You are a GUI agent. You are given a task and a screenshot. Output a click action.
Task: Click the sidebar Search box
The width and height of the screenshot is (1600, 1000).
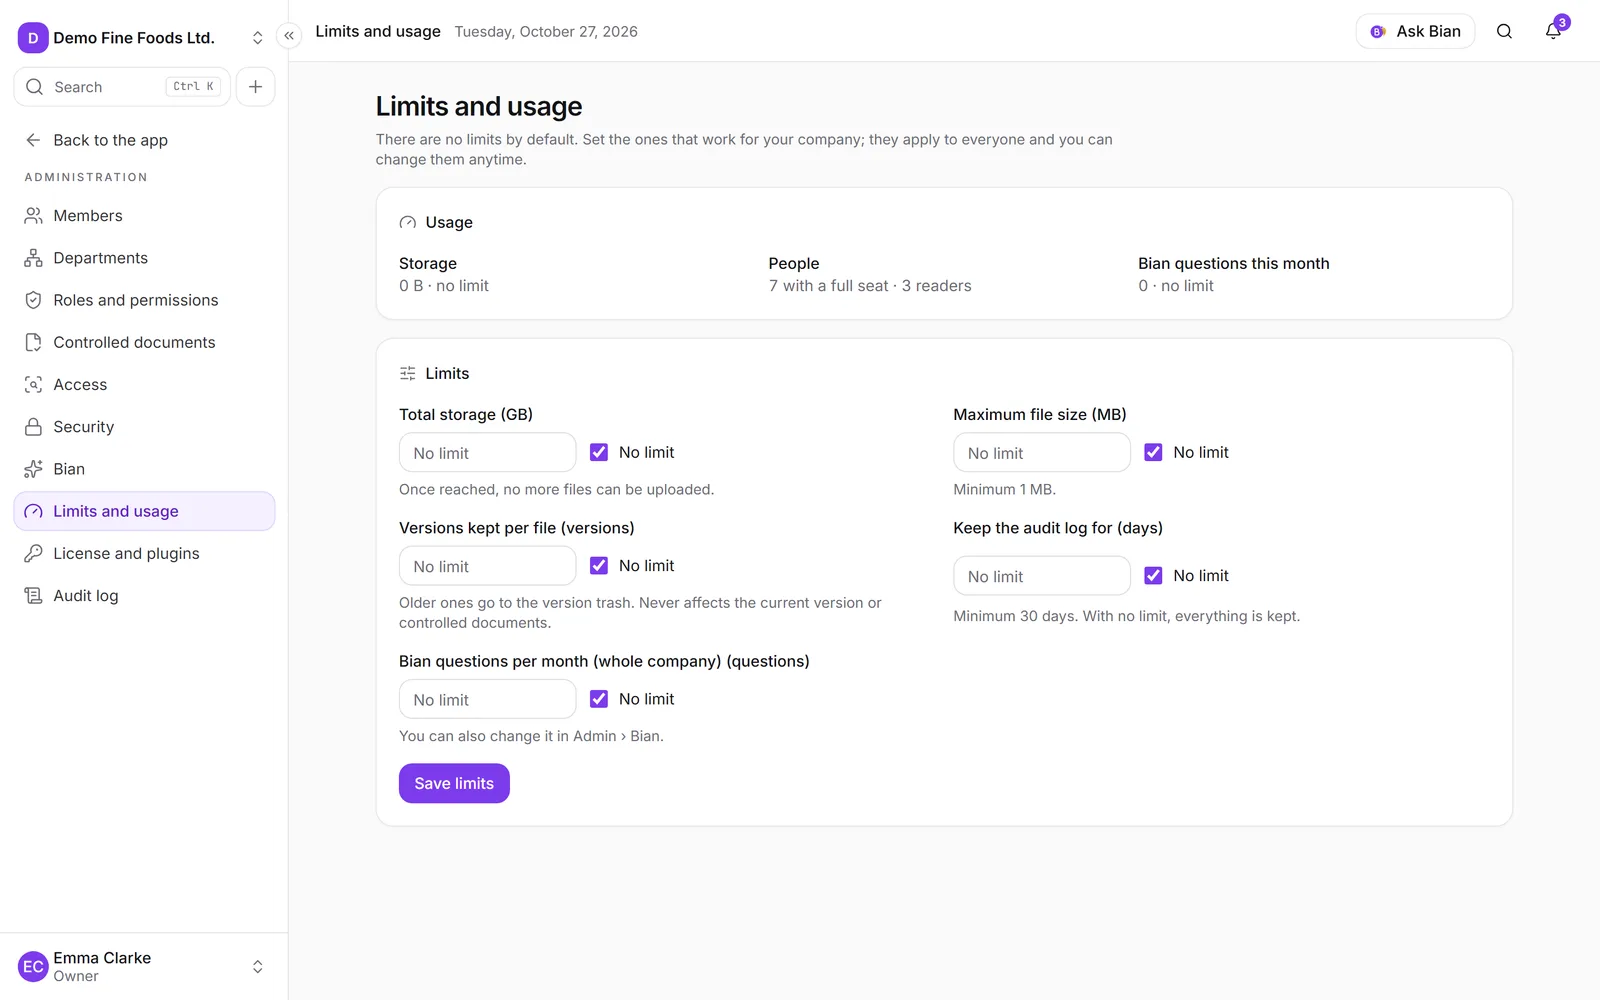tap(122, 87)
